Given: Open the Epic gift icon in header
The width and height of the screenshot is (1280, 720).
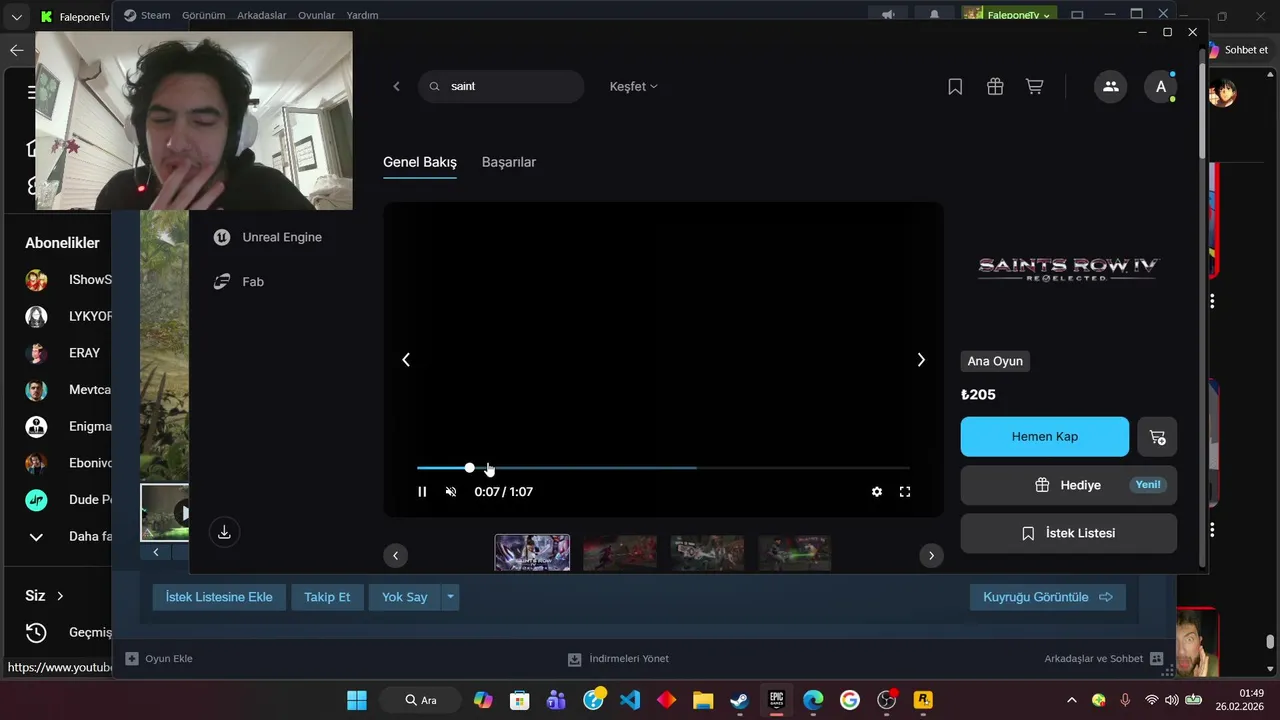Looking at the screenshot, I should coord(995,87).
